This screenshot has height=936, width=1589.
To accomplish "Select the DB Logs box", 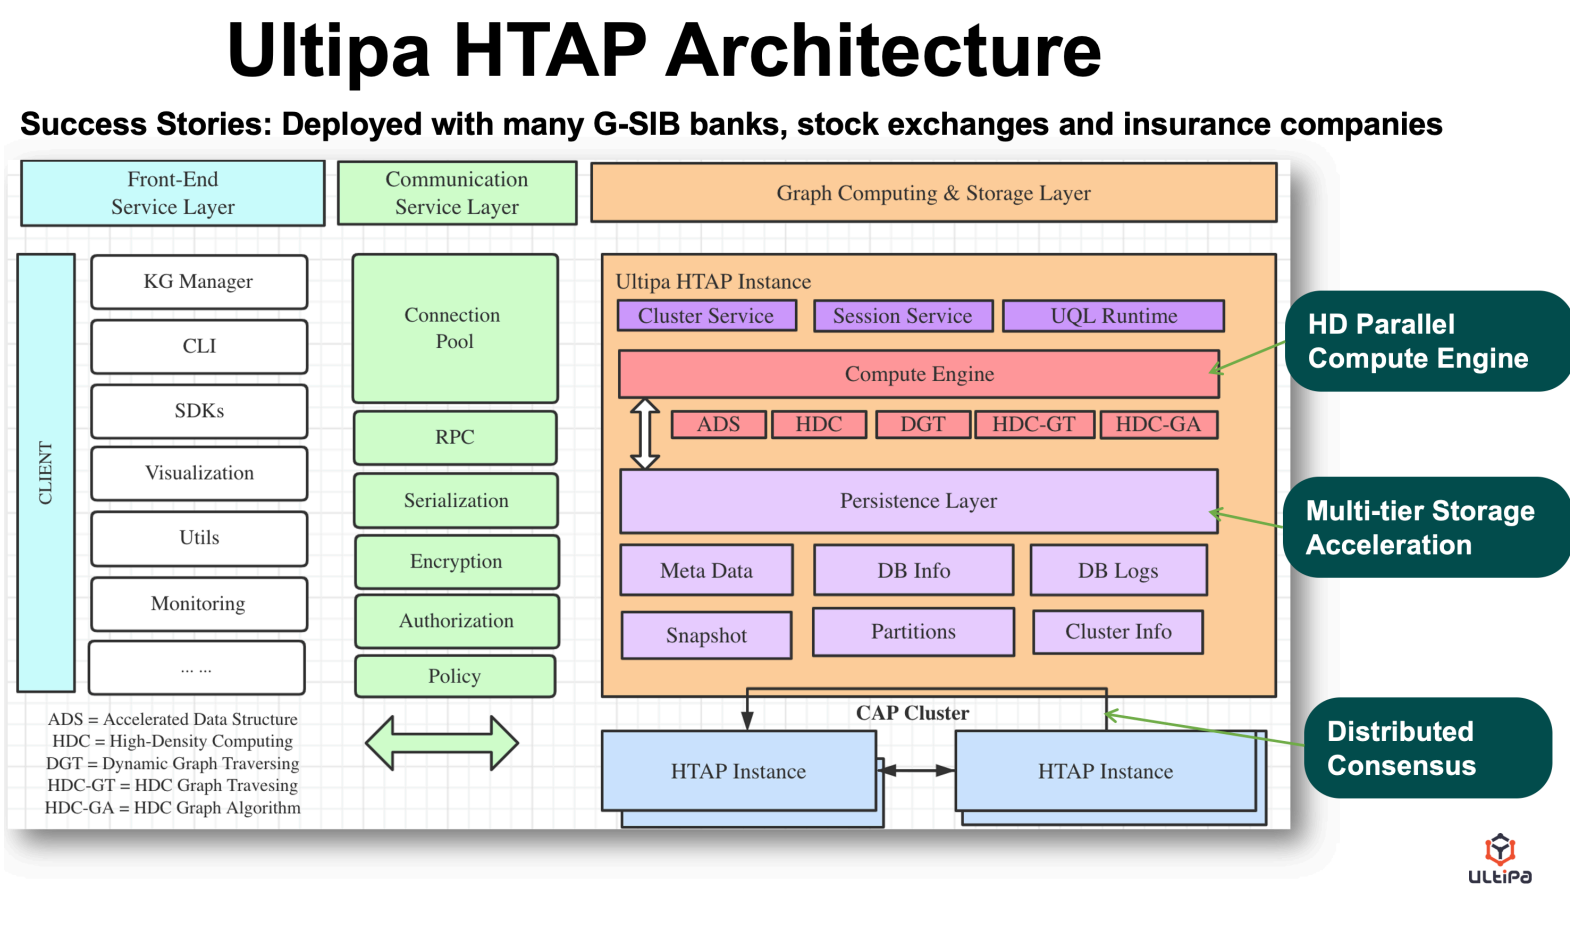I will (x=1118, y=570).
